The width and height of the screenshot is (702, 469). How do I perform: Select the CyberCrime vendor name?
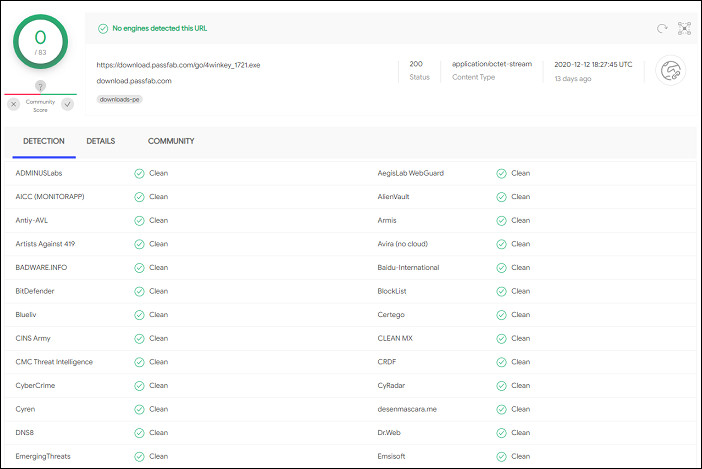[x=35, y=385]
